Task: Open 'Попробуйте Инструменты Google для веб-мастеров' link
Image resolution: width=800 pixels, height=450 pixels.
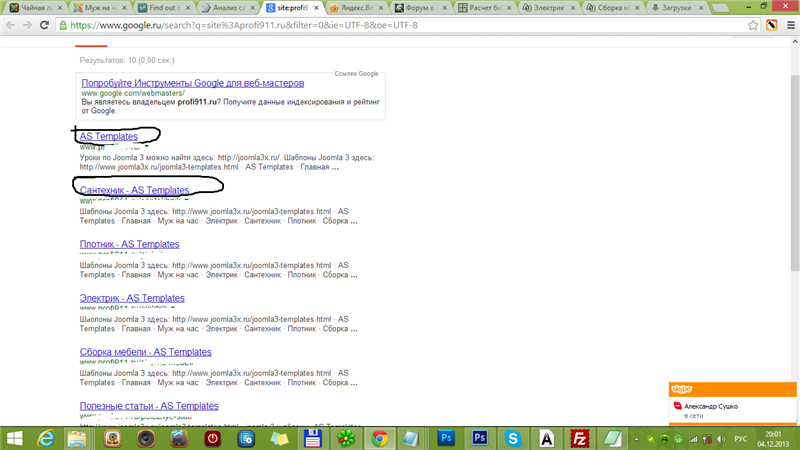Action: (x=193, y=83)
